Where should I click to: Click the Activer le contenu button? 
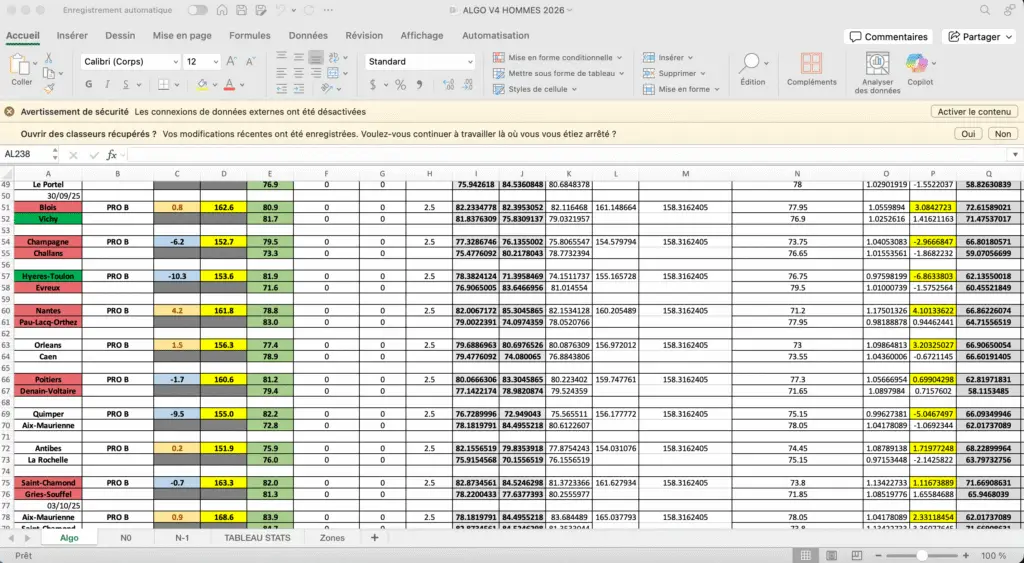pyautogui.click(x=974, y=112)
